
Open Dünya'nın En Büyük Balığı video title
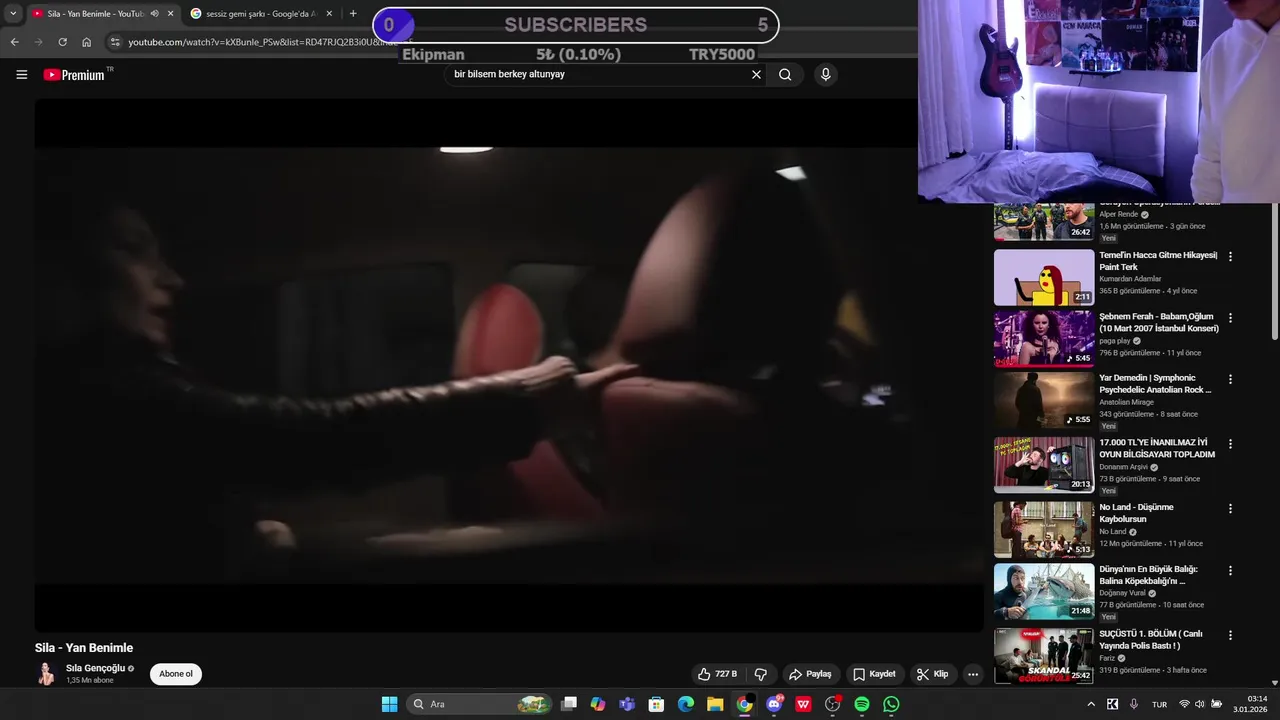(x=1148, y=575)
